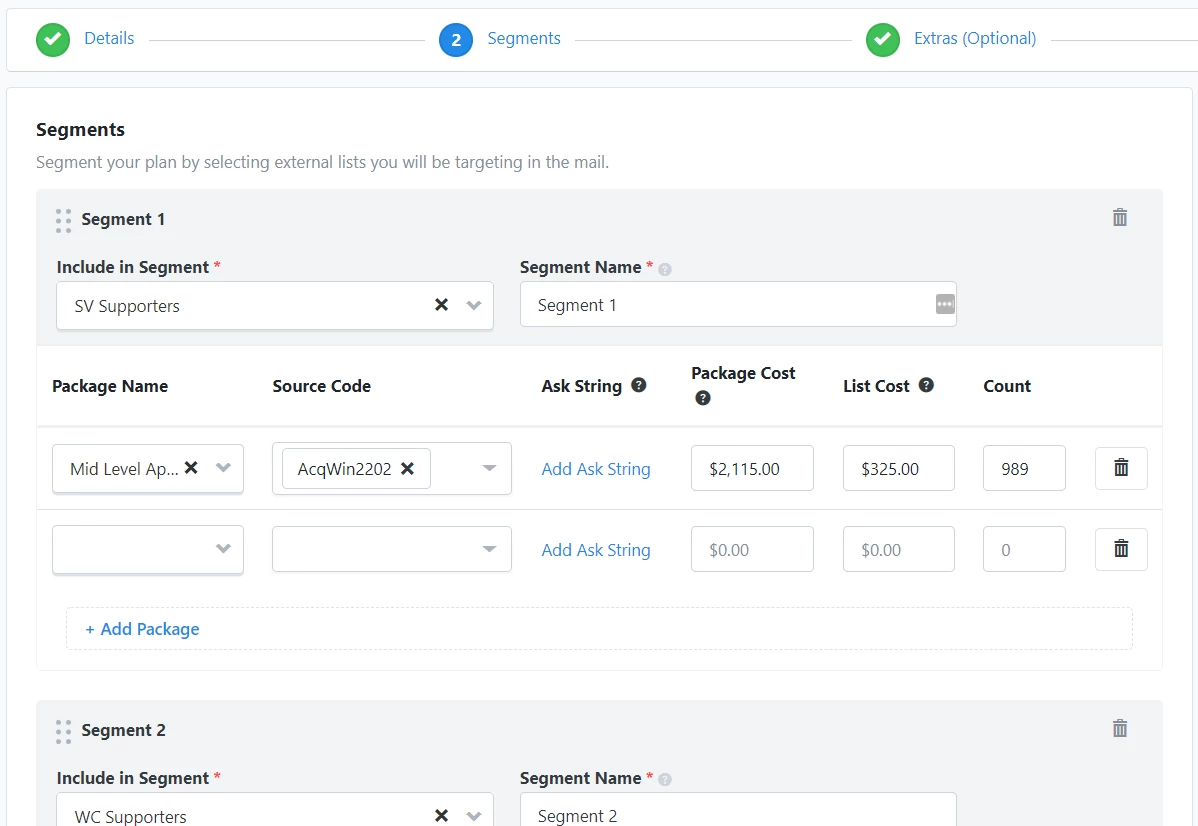The height and width of the screenshot is (826, 1198).
Task: Click Add Ask String in the first package row
Action: (x=596, y=469)
